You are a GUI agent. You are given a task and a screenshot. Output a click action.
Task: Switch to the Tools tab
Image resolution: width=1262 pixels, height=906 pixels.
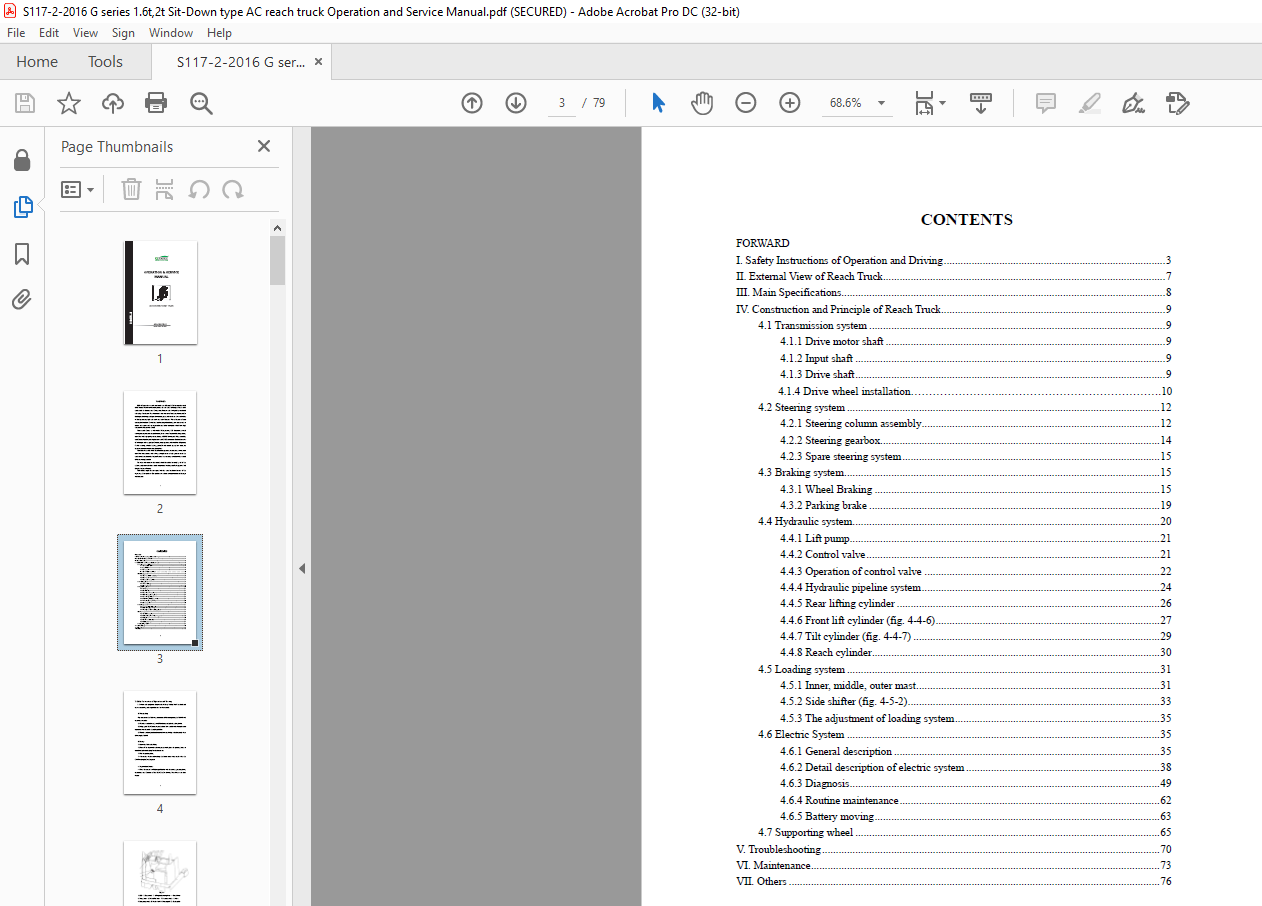point(105,62)
